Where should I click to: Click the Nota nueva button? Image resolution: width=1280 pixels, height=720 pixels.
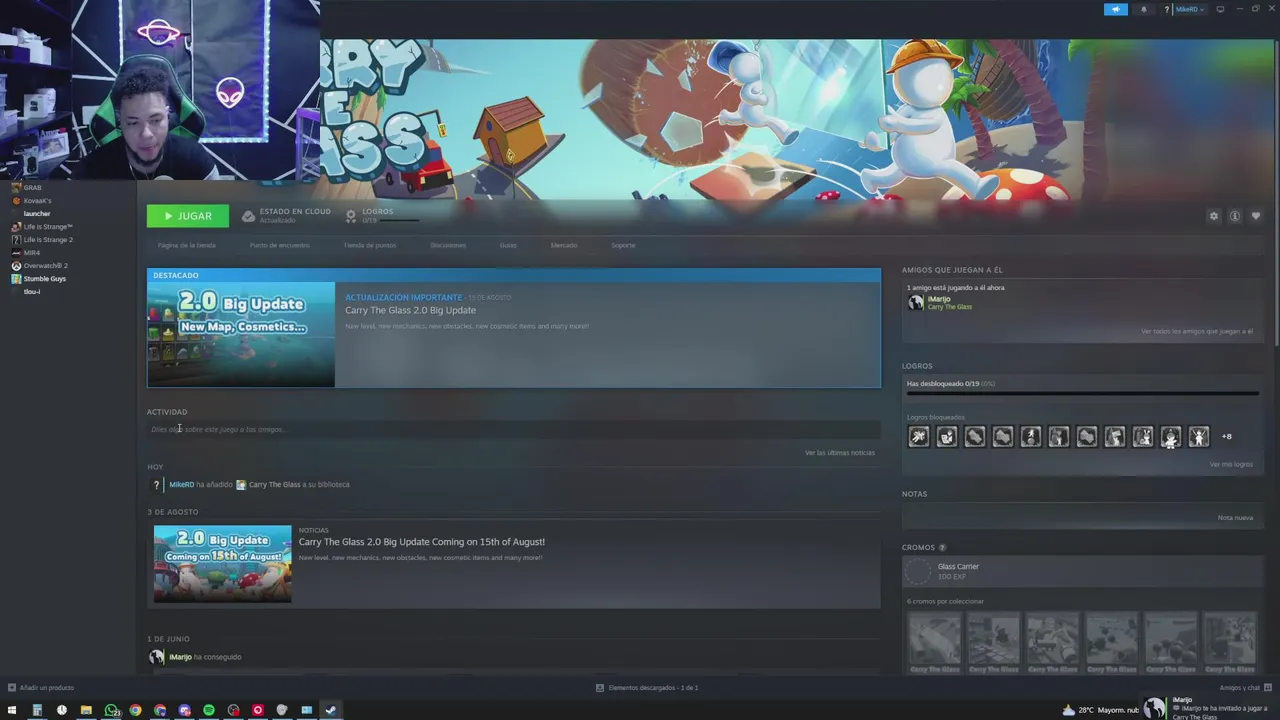pos(1235,518)
